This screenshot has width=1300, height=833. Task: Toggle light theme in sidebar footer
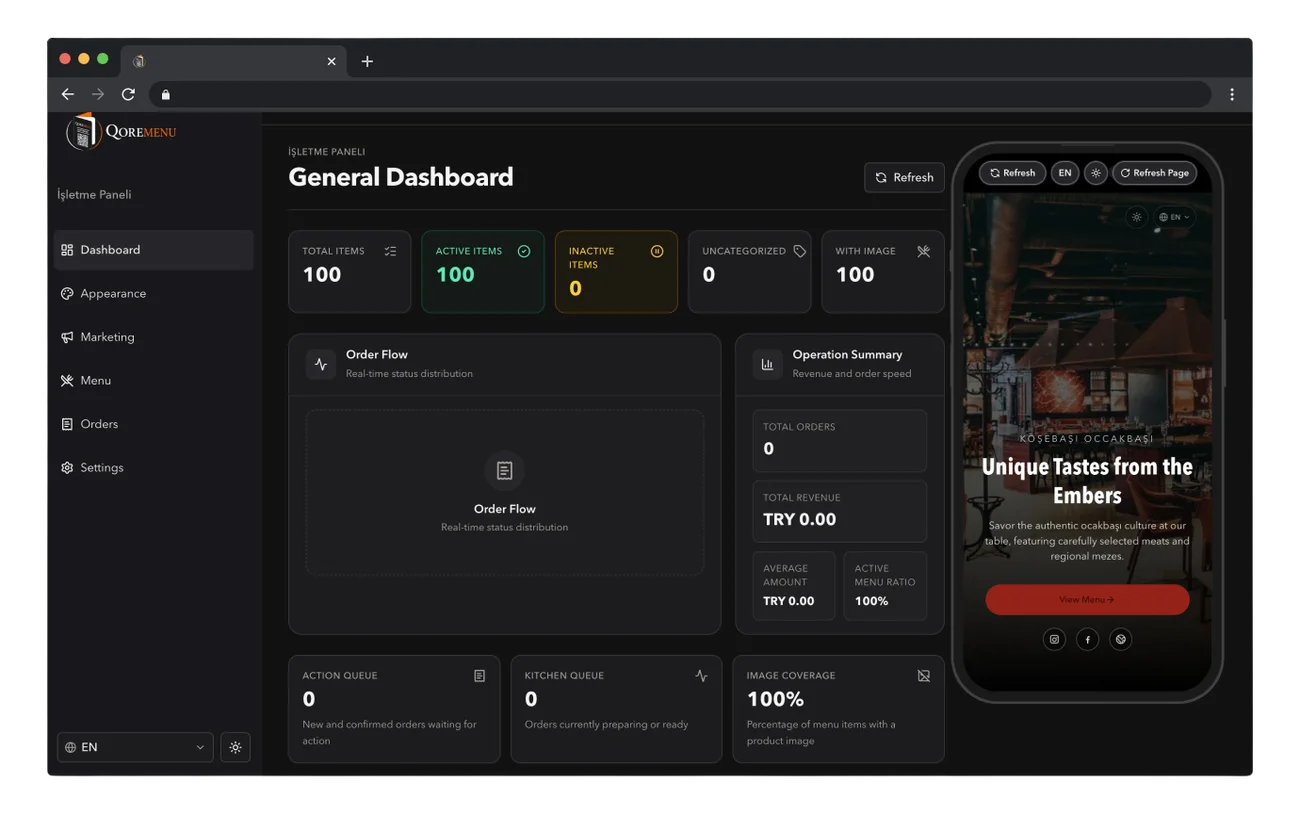click(x=236, y=747)
